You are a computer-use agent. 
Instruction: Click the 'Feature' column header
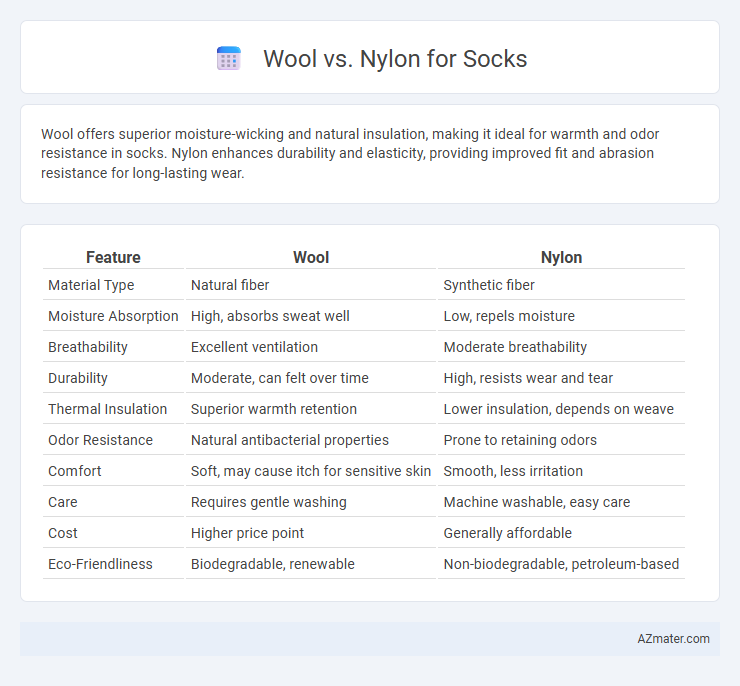[x=113, y=257]
